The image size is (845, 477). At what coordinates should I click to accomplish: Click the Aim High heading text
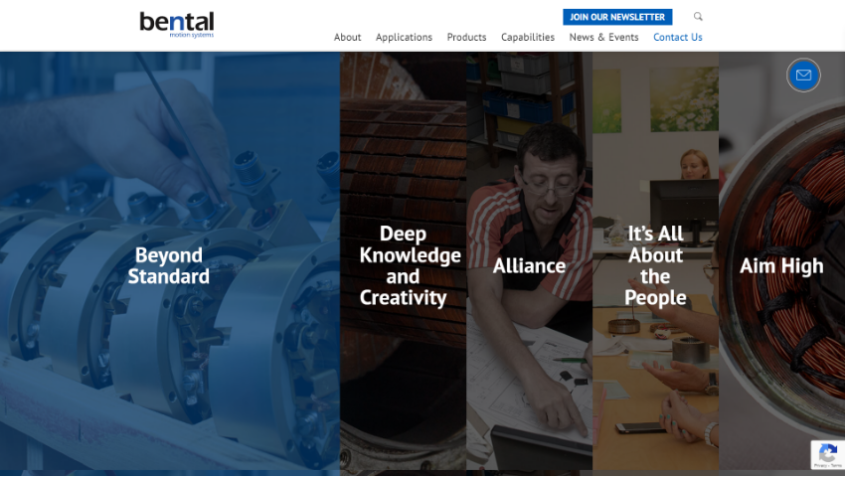[x=781, y=266]
